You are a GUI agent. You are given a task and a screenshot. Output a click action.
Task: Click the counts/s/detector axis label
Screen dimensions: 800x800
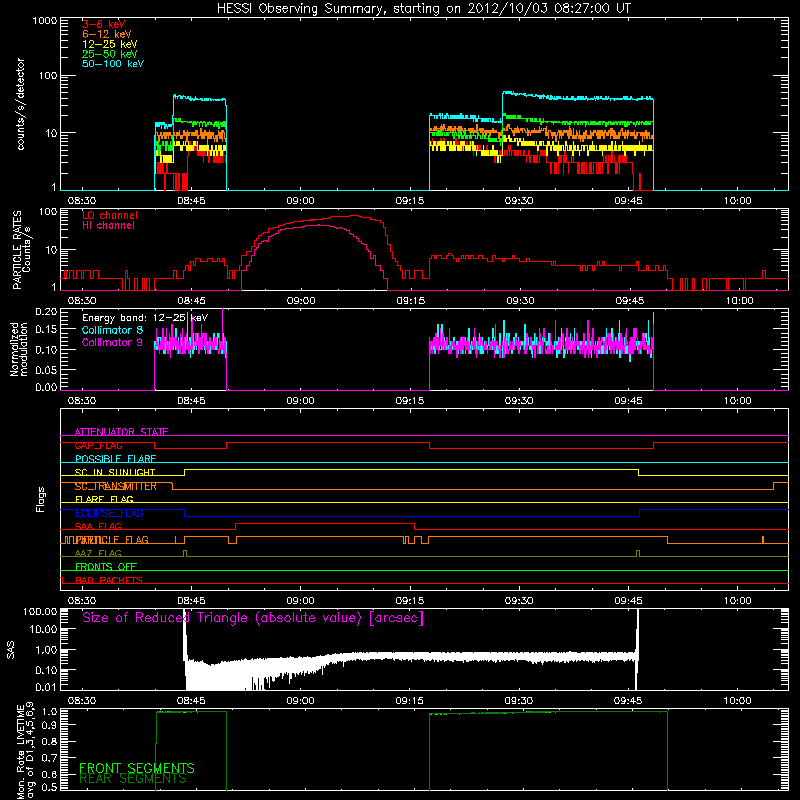20,104
